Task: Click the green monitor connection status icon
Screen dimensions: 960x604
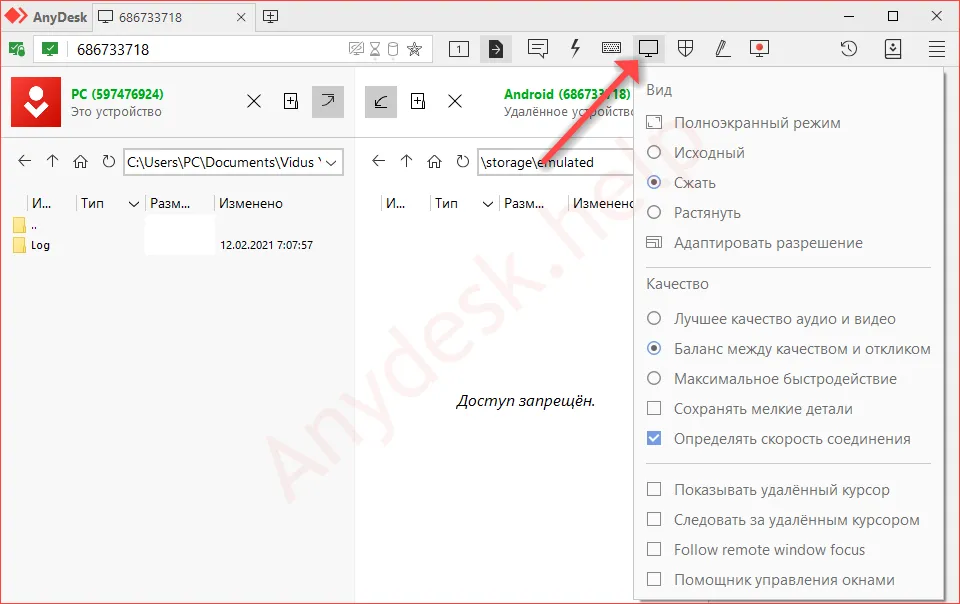Action: (x=50, y=49)
